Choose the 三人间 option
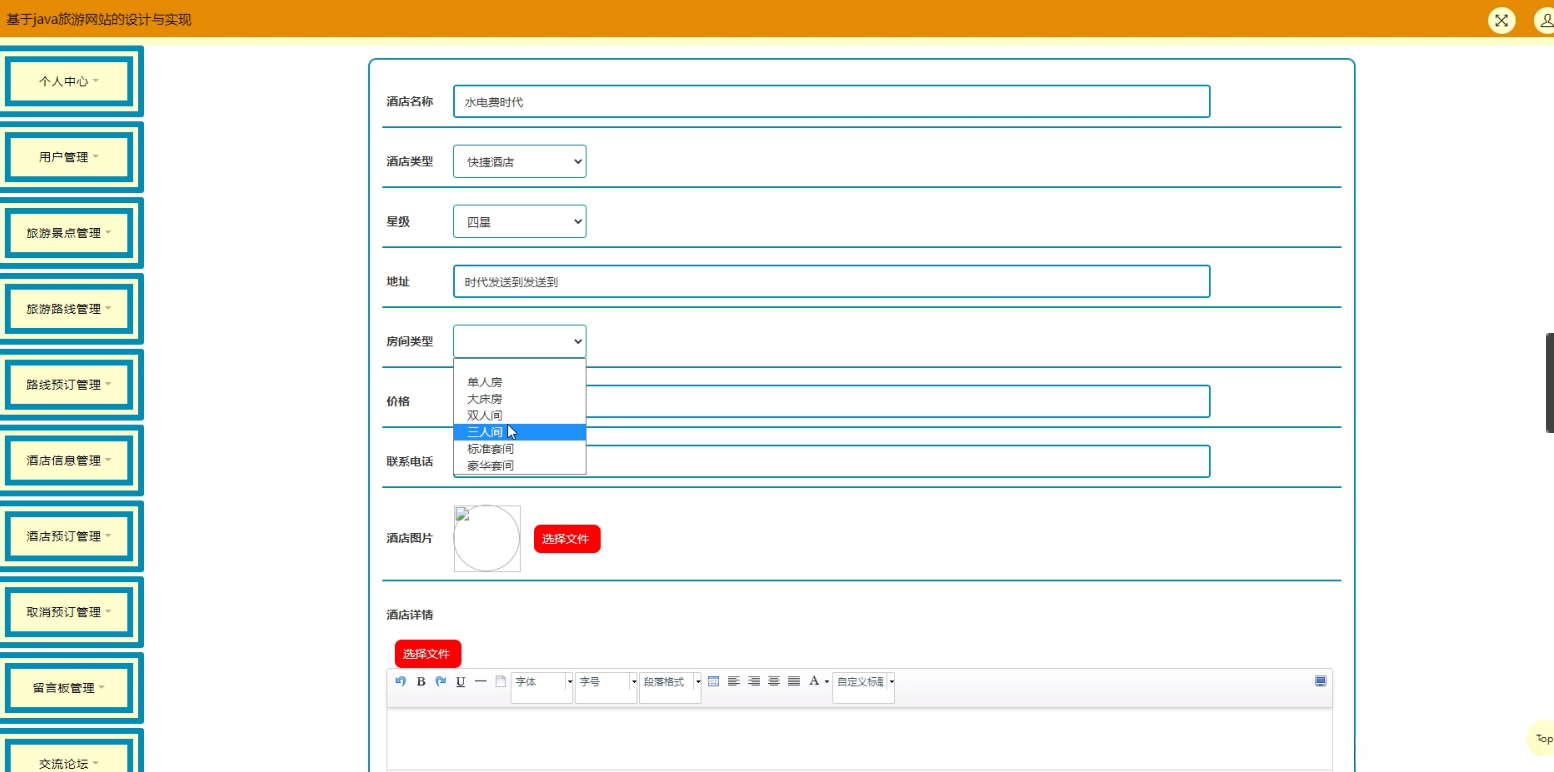This screenshot has height=772, width=1554. (x=520, y=432)
